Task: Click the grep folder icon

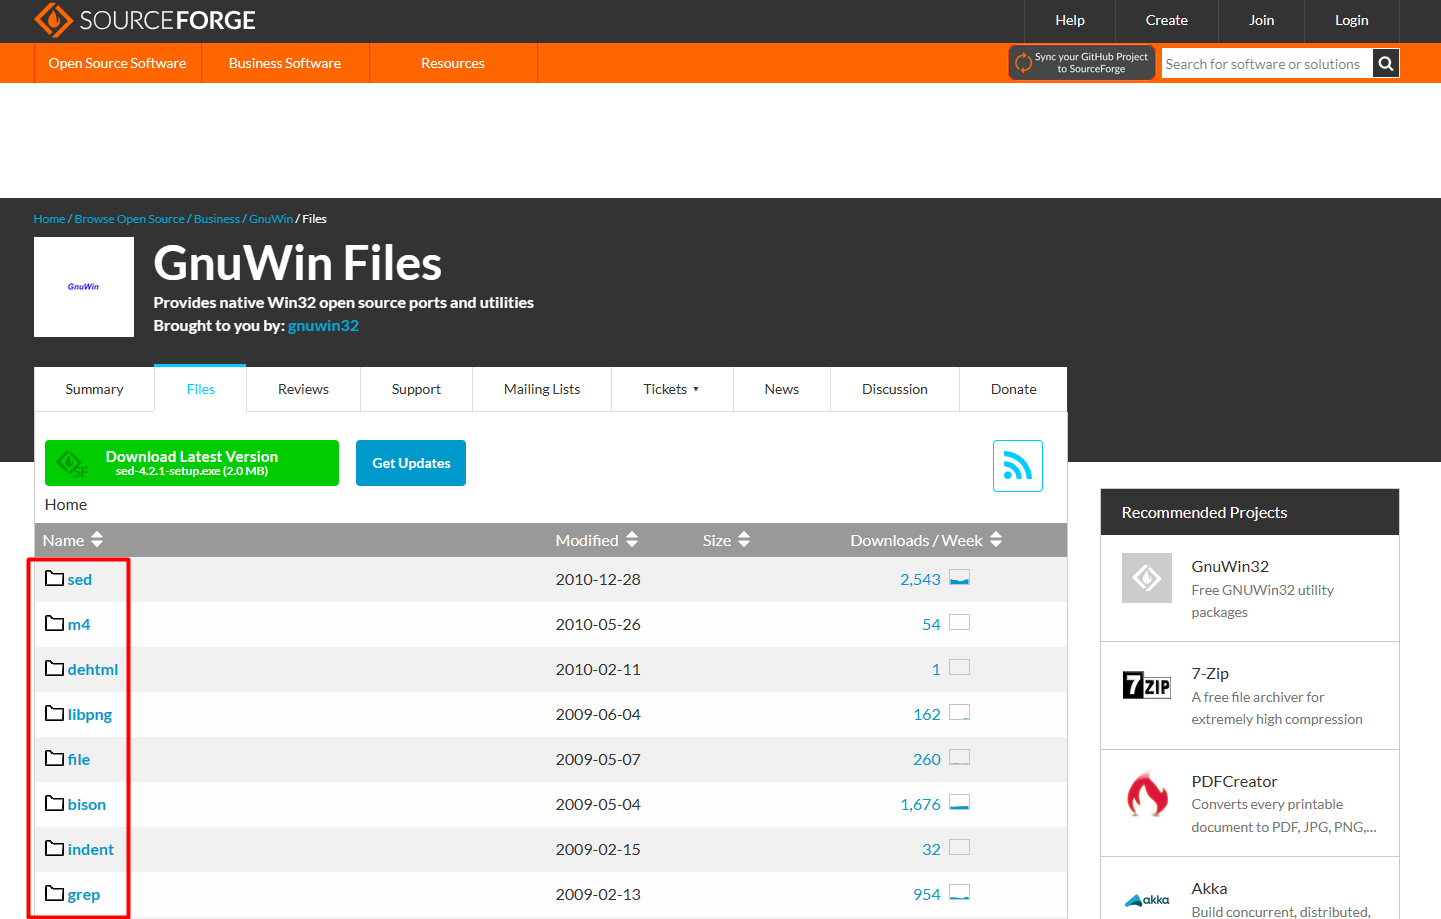Action: pyautogui.click(x=55, y=893)
